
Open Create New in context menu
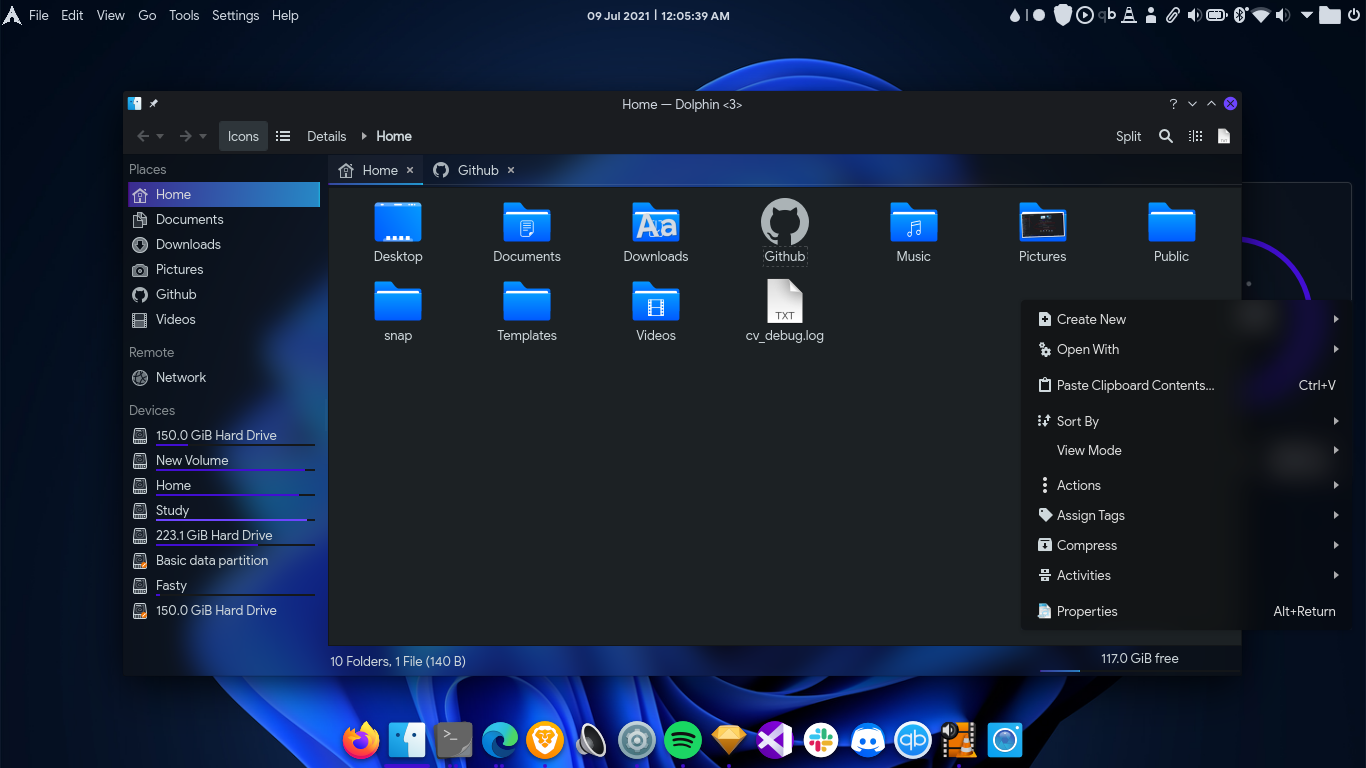(1186, 319)
